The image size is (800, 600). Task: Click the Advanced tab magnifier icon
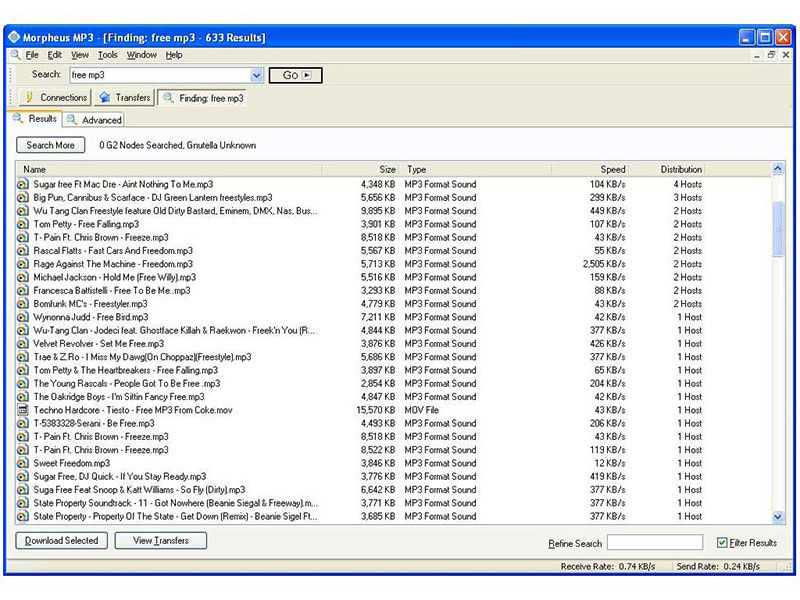(72, 120)
